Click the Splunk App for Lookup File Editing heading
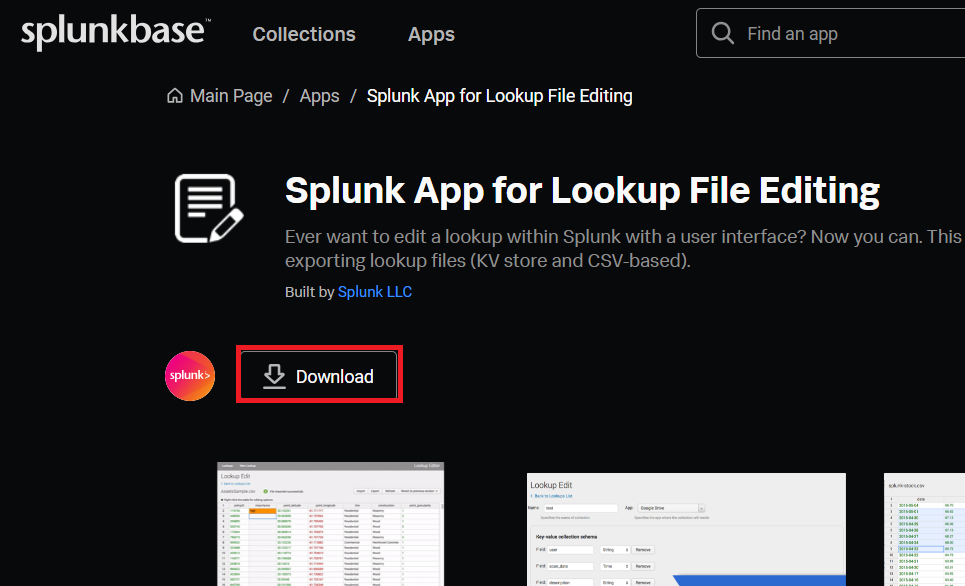The height and width of the screenshot is (586, 965). pos(582,190)
